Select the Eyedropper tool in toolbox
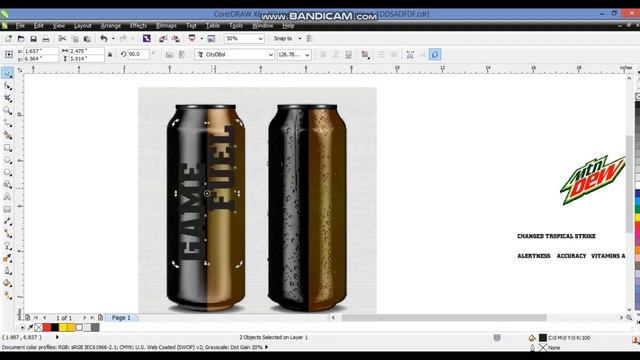The width and height of the screenshot is (640, 360). [x=7, y=258]
